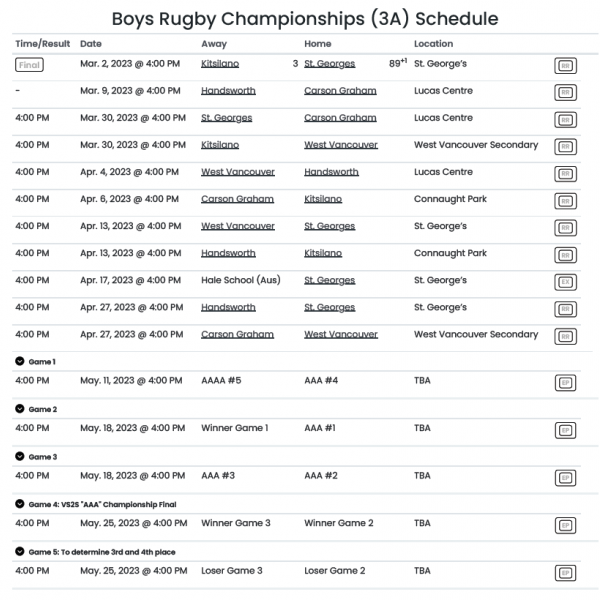Screen dimensions: 600x600
Task: Collapse the Game 4 Championship Final chevron
Action: 20,503
